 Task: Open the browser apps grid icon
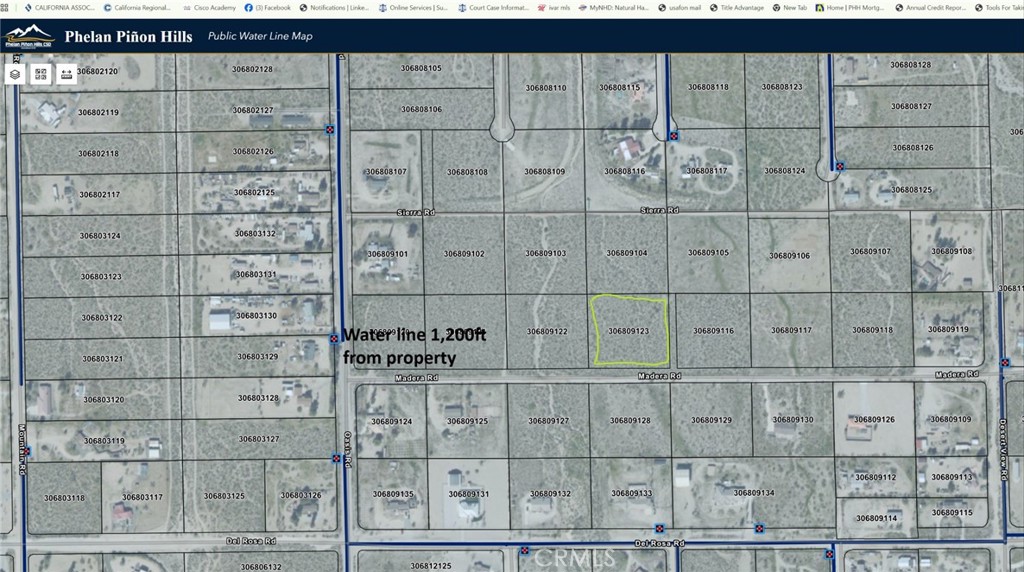pos(4,8)
